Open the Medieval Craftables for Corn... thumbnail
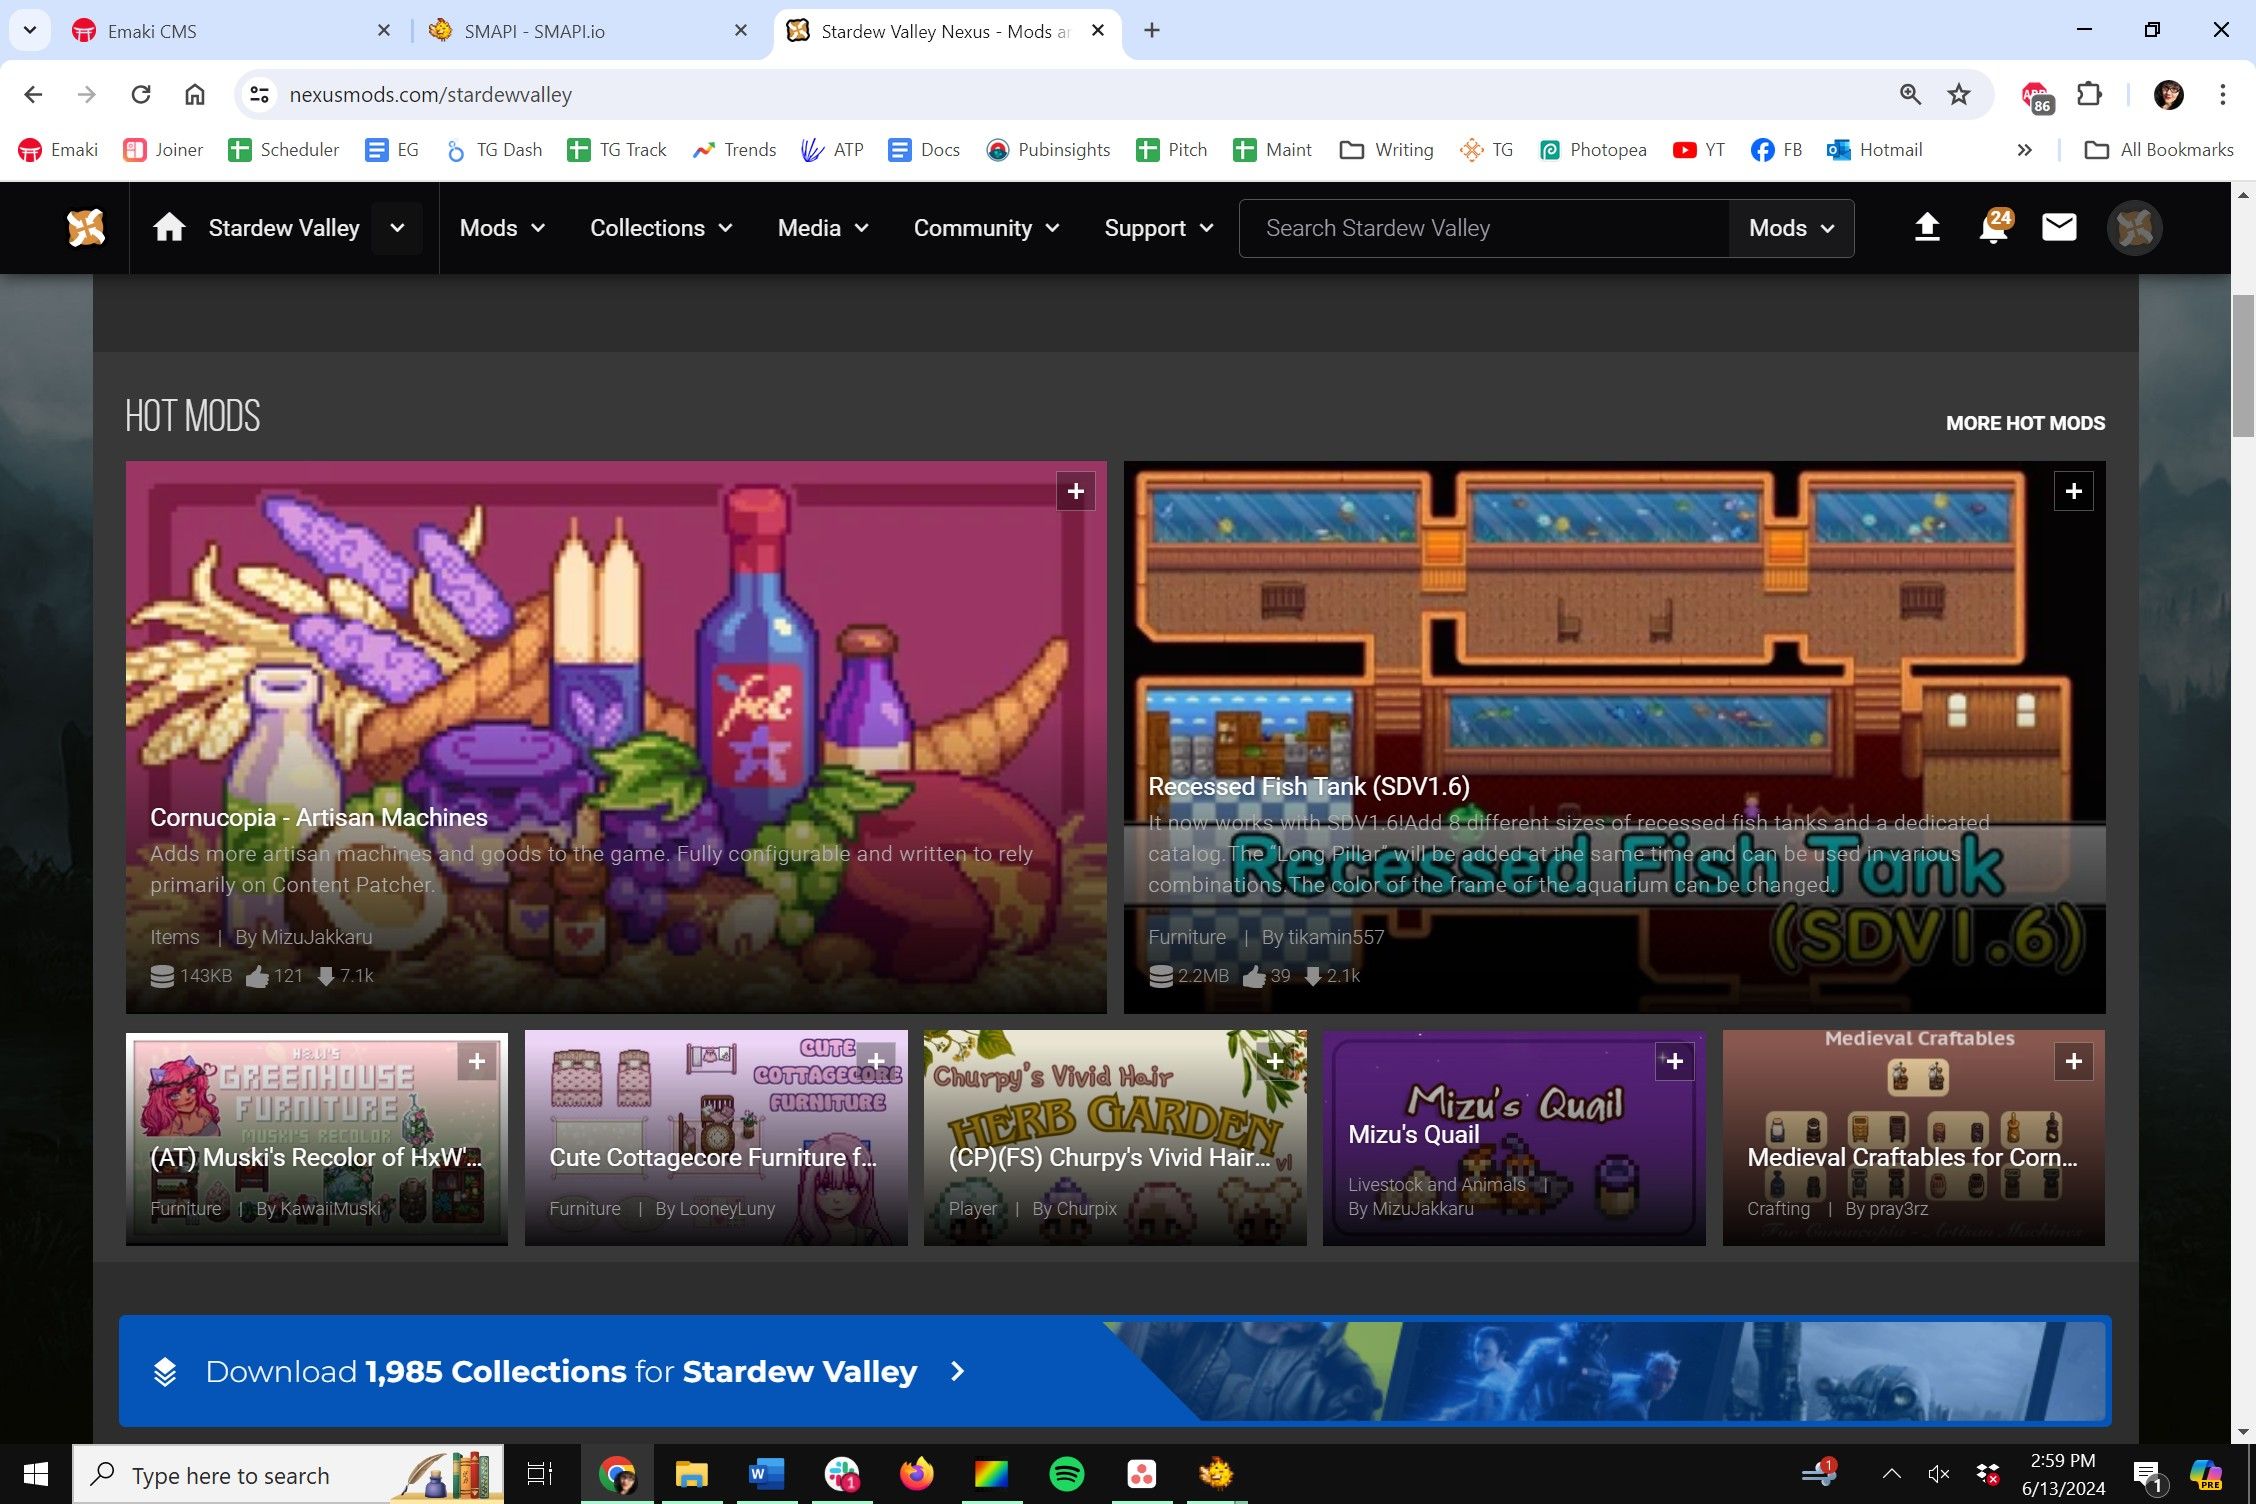 click(1913, 1138)
